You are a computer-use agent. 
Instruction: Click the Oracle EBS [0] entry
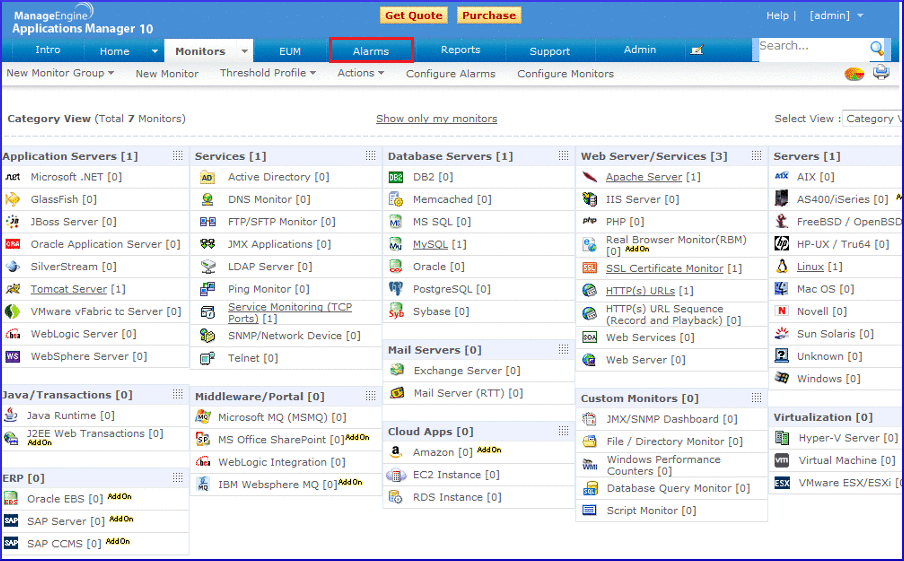tap(65, 498)
